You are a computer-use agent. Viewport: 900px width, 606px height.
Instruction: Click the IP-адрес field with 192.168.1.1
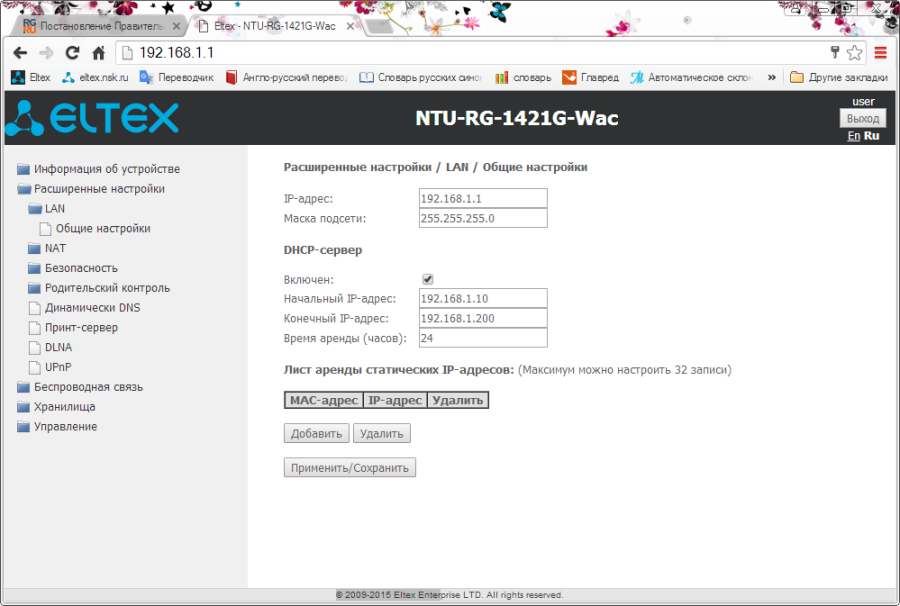point(483,199)
